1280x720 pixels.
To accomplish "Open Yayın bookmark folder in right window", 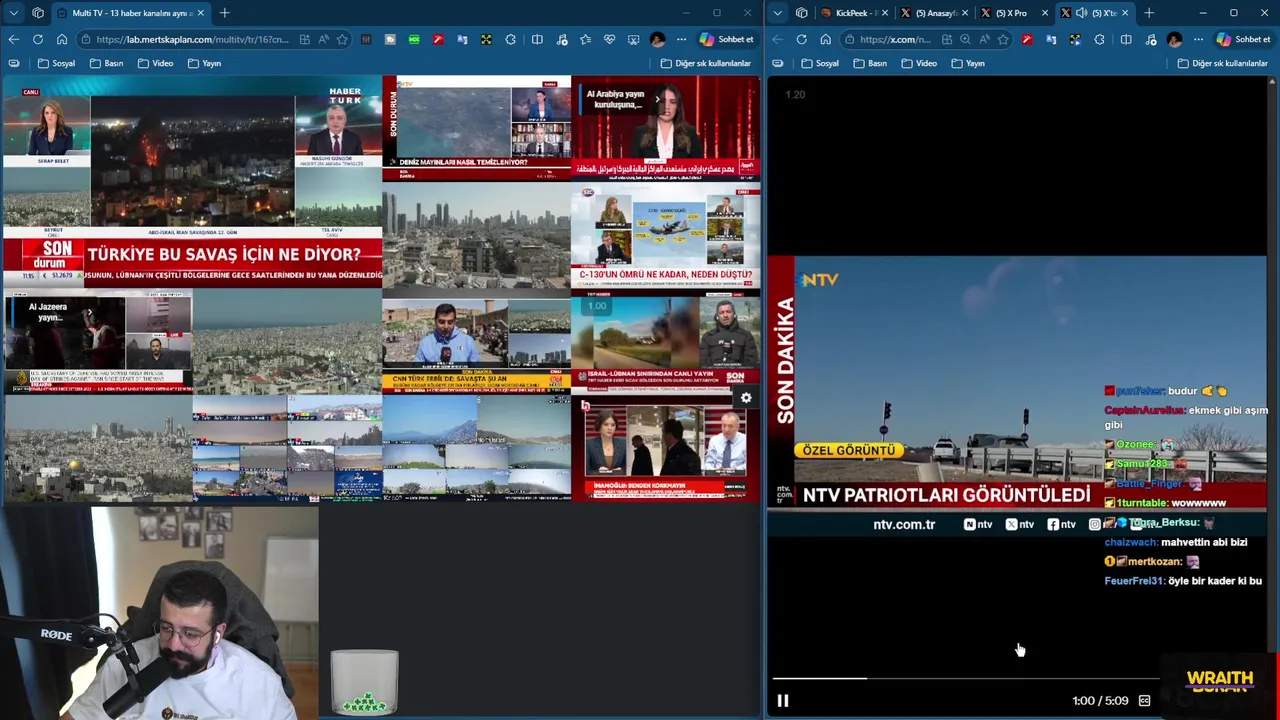I will [x=968, y=63].
